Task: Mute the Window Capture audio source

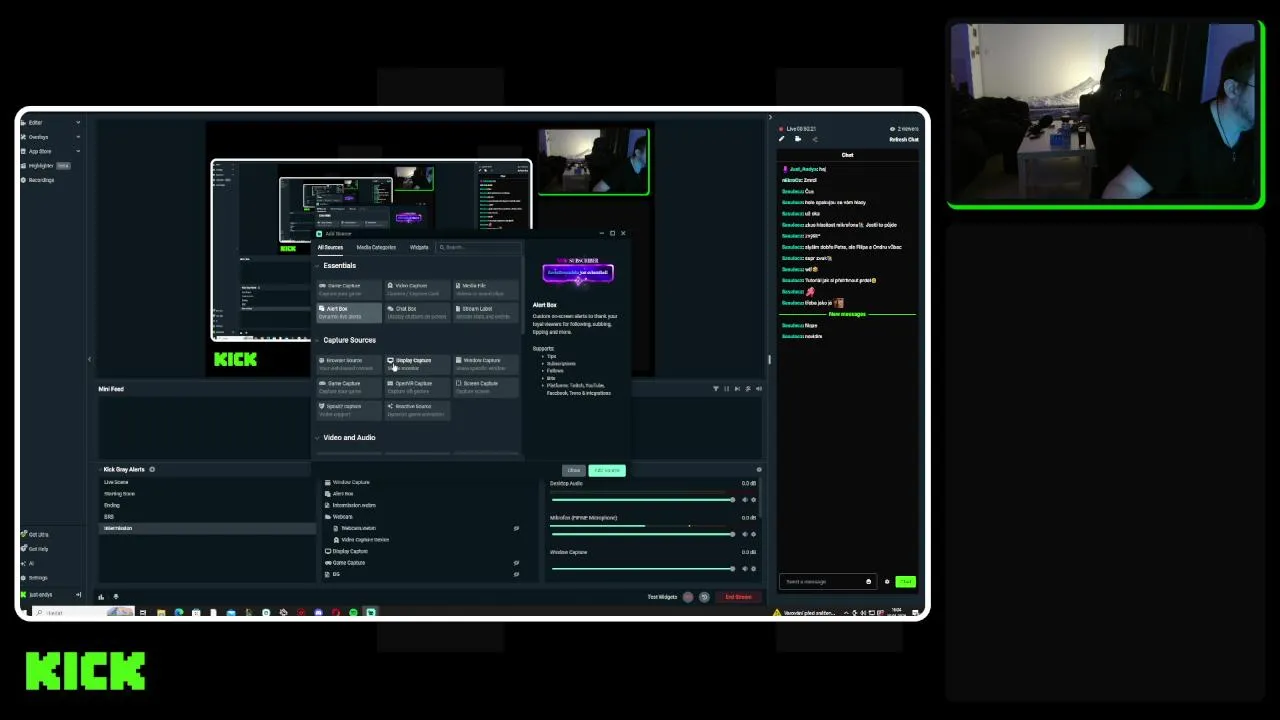Action: point(744,569)
